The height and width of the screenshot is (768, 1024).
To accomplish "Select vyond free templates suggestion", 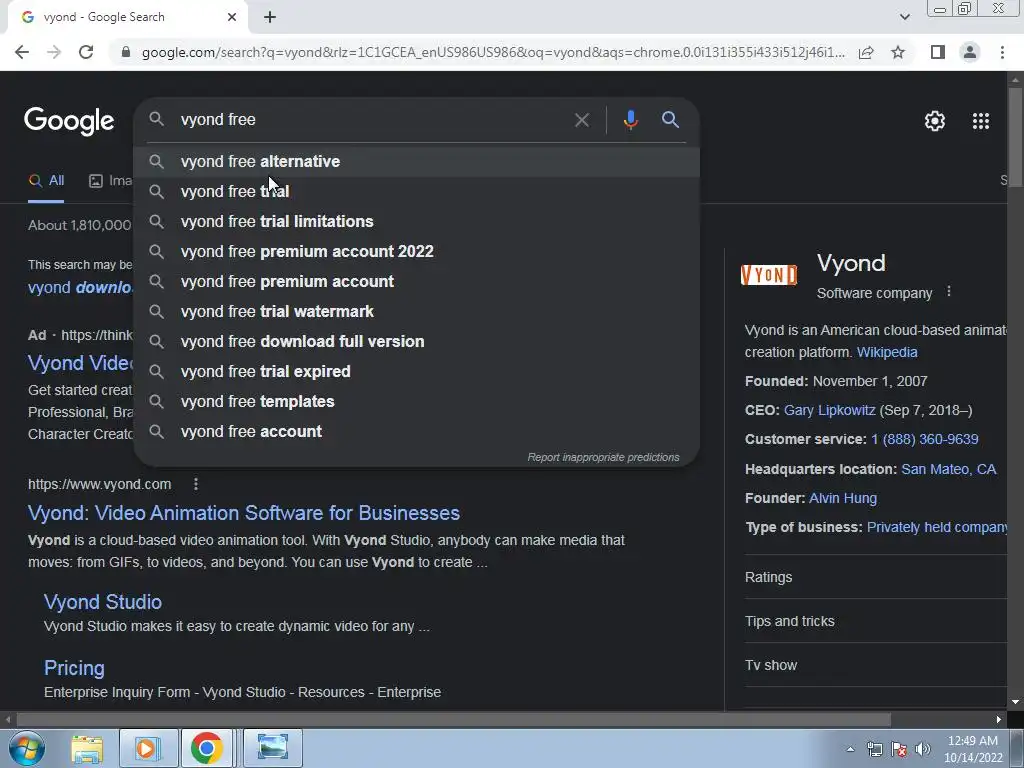I will (417, 402).
